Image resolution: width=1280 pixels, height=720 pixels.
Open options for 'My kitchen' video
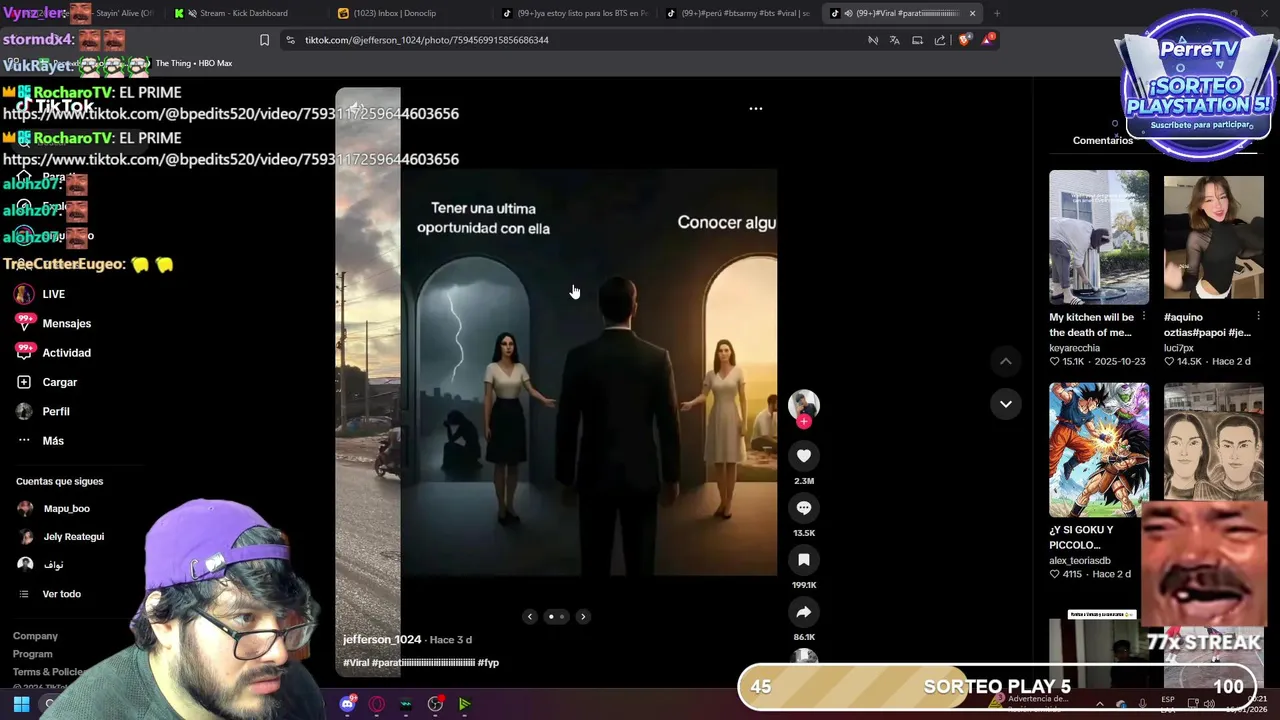pyautogui.click(x=1144, y=316)
